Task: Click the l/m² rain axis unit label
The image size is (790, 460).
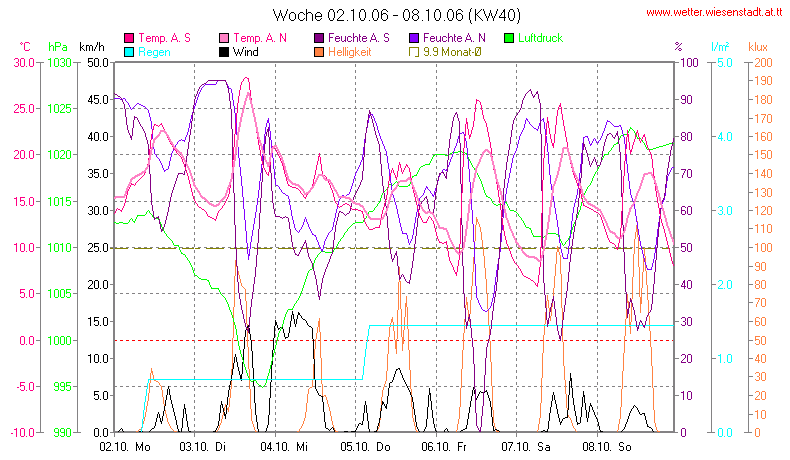Action: click(x=720, y=47)
